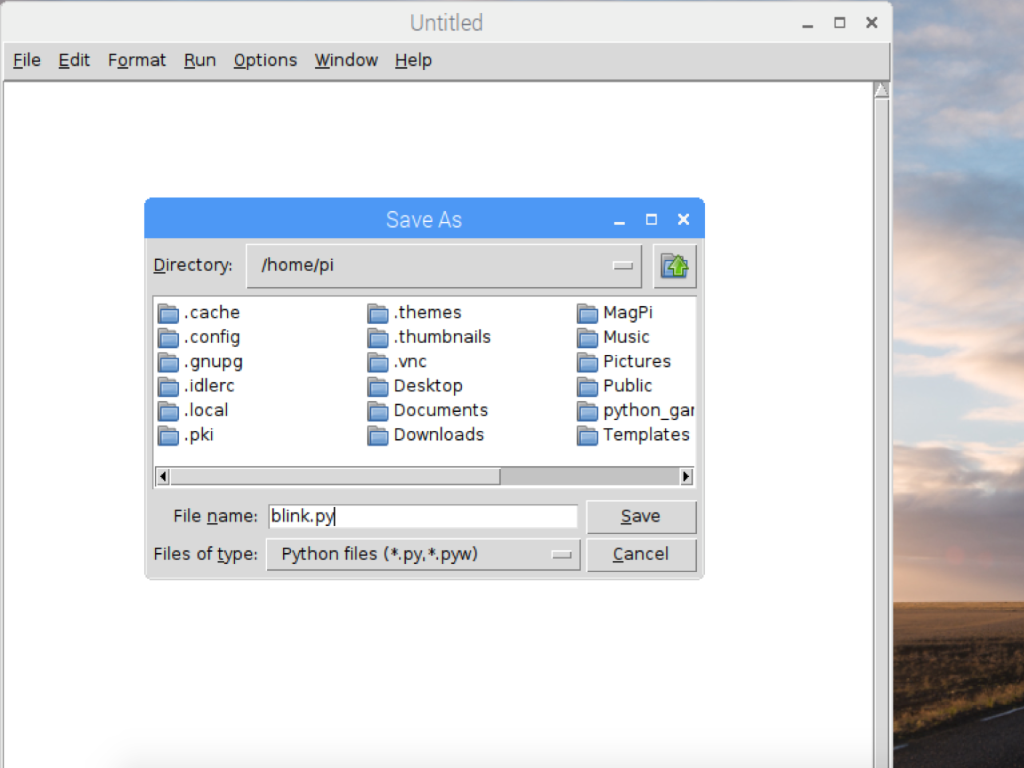This screenshot has width=1024, height=768.
Task: Select the MagPi folder
Action: point(615,313)
